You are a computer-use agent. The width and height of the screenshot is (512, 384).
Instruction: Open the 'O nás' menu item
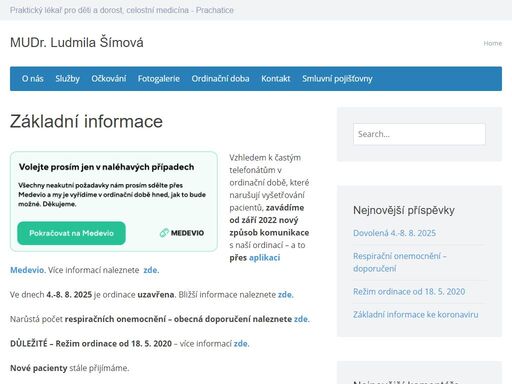tap(33, 79)
